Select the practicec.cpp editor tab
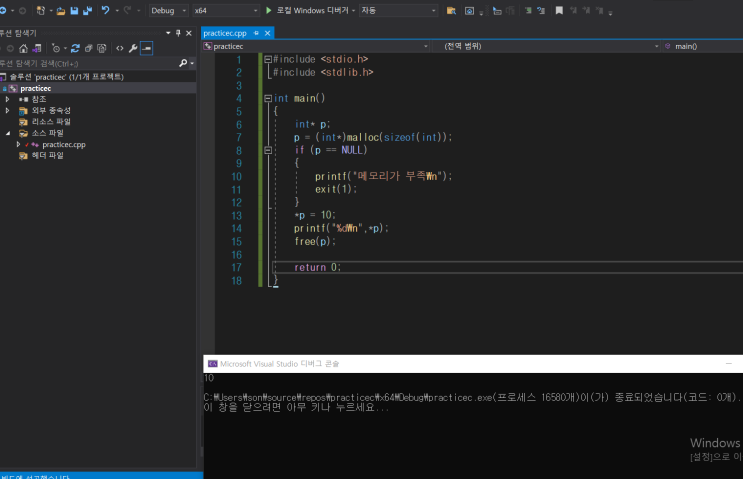The height and width of the screenshot is (479, 743). tap(225, 33)
